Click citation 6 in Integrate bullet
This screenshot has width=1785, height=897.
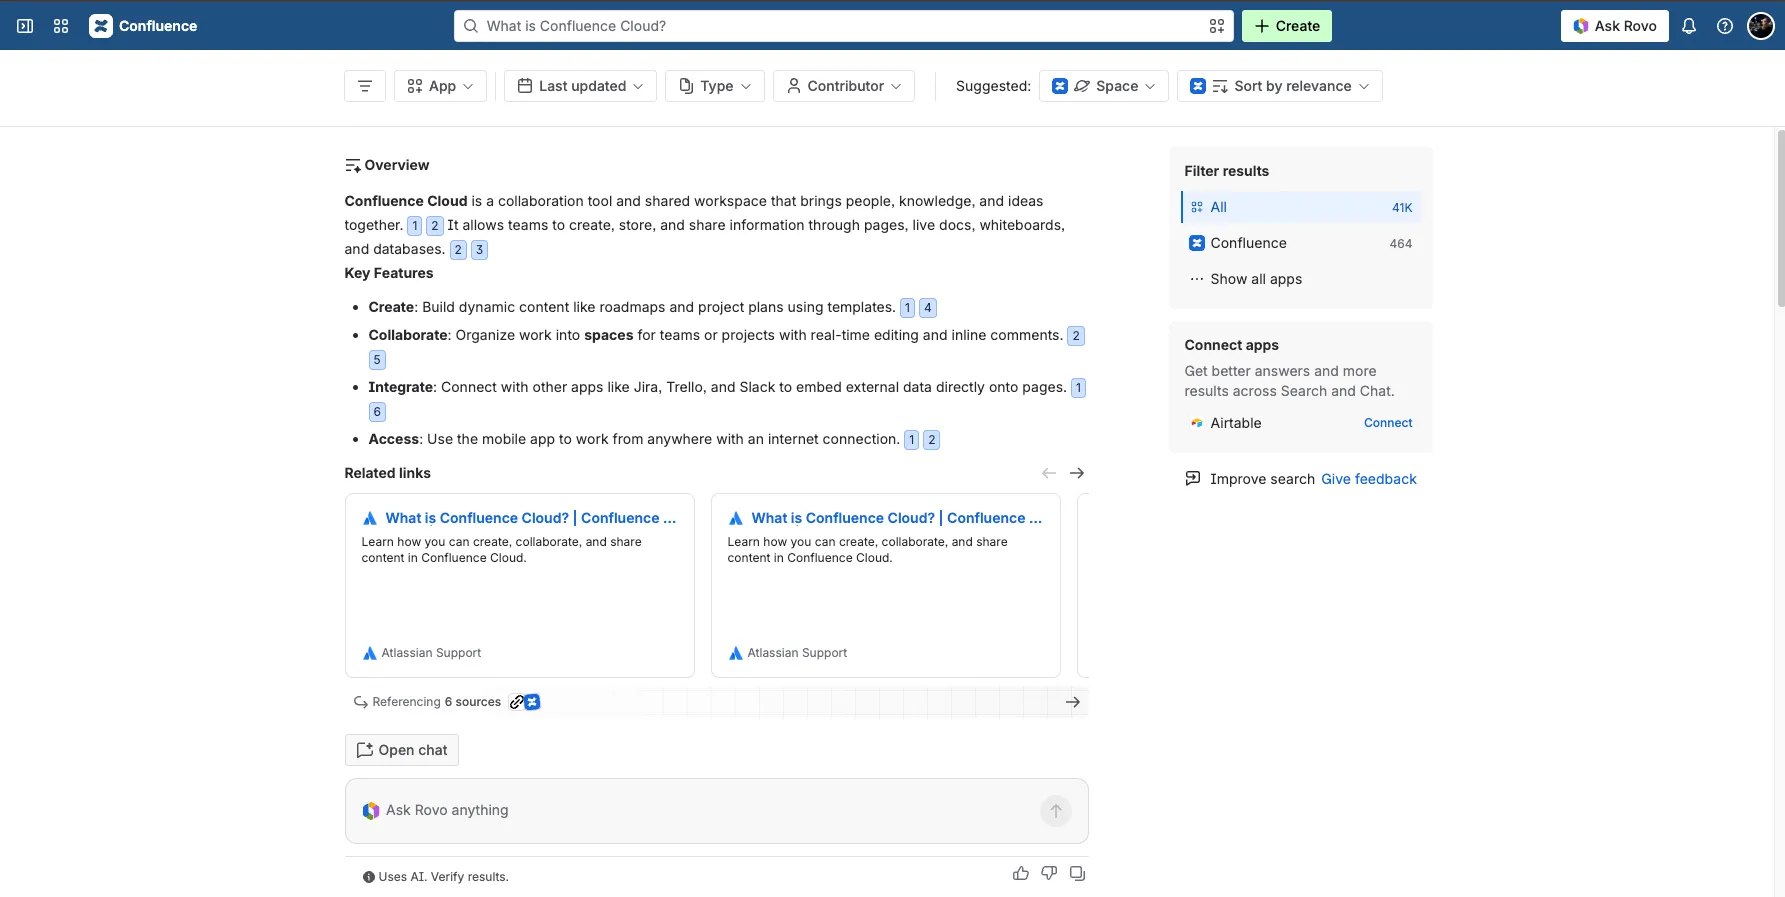tap(377, 412)
